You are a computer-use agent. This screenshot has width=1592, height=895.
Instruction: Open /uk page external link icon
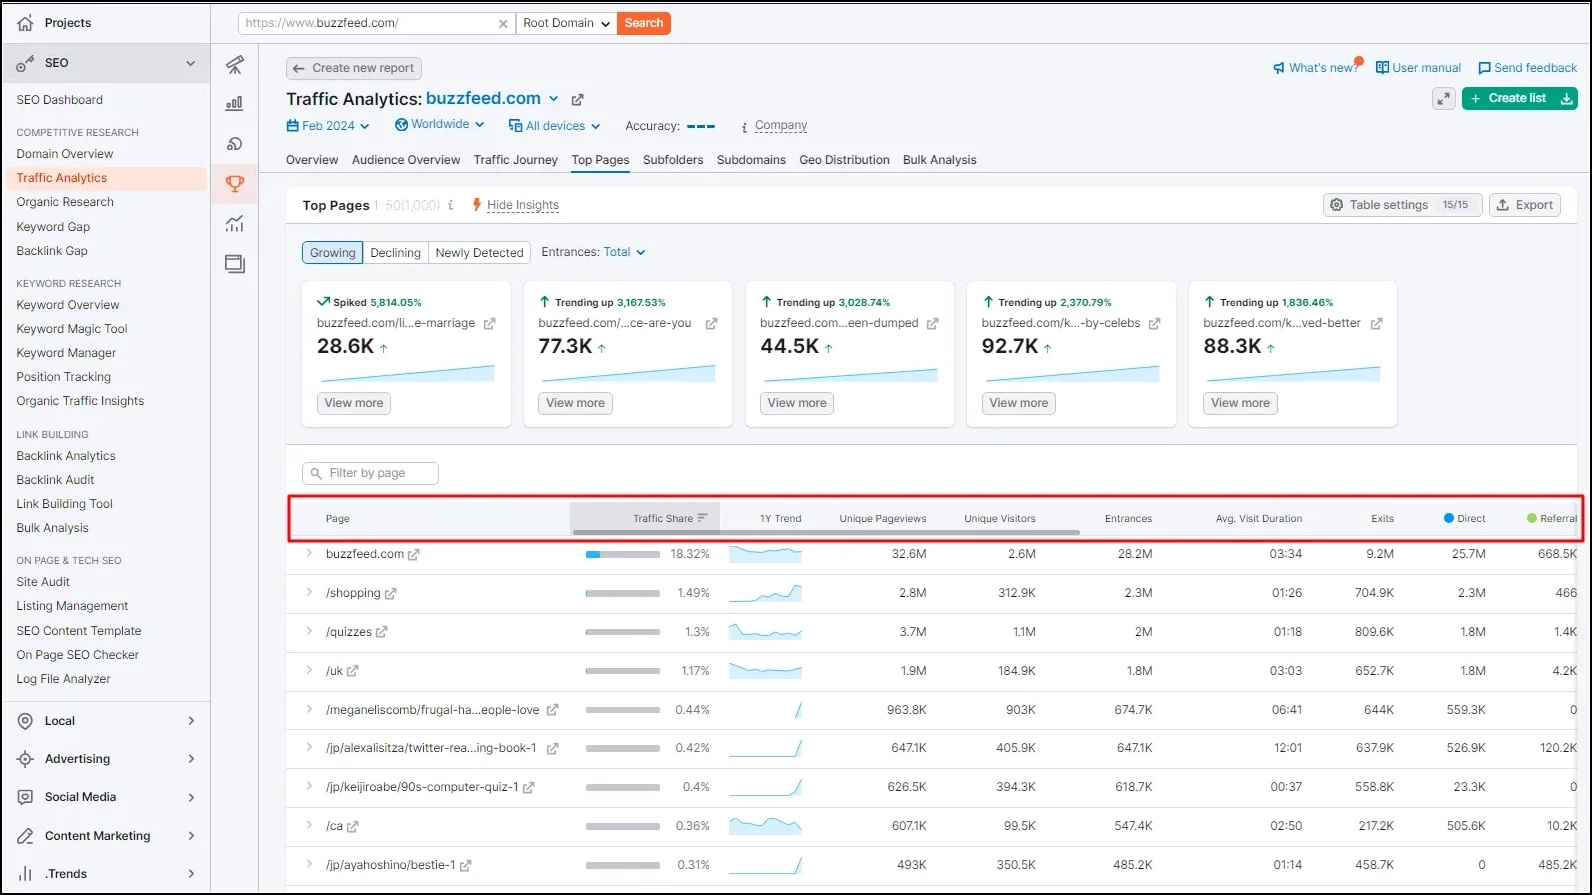(352, 671)
